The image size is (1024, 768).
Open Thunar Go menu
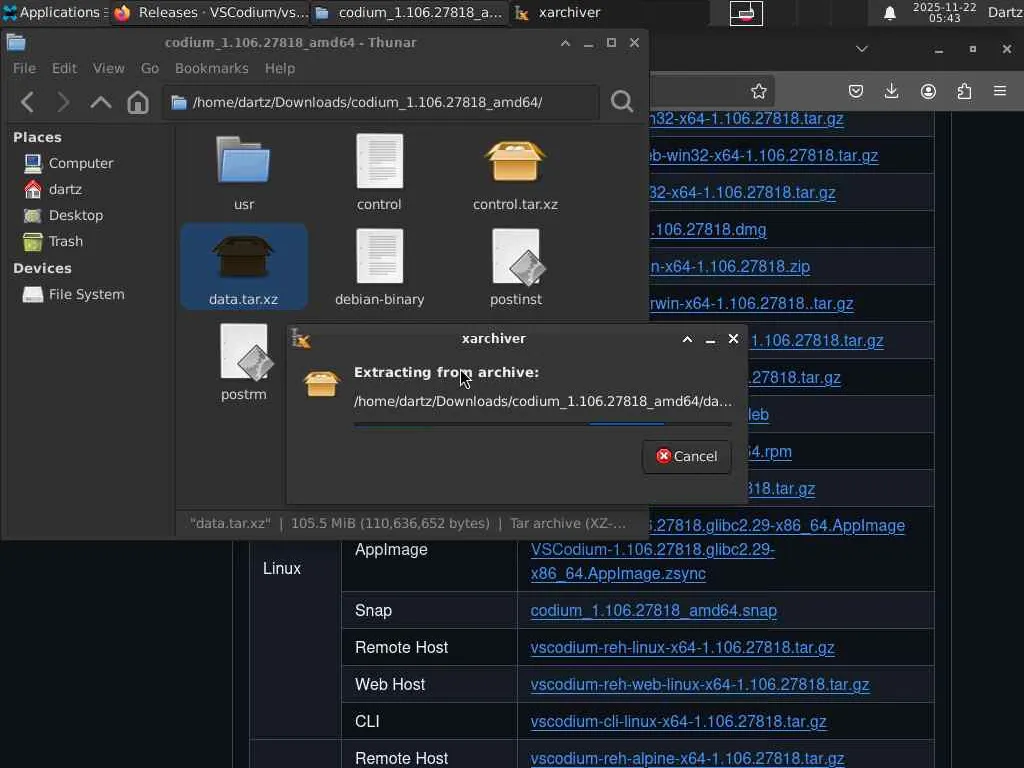pyautogui.click(x=150, y=69)
